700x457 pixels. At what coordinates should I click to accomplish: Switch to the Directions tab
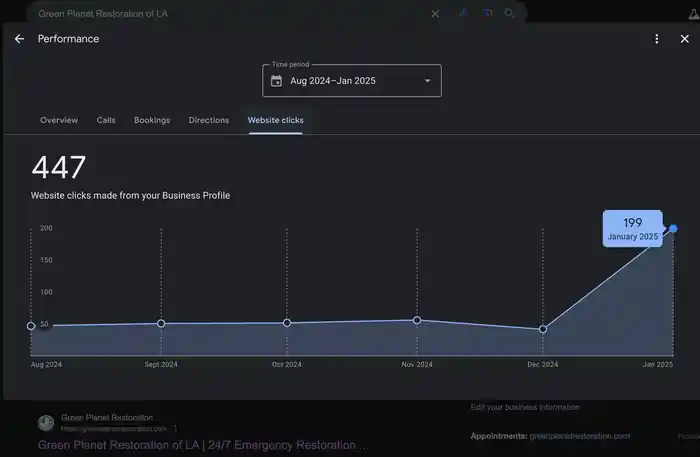208,120
